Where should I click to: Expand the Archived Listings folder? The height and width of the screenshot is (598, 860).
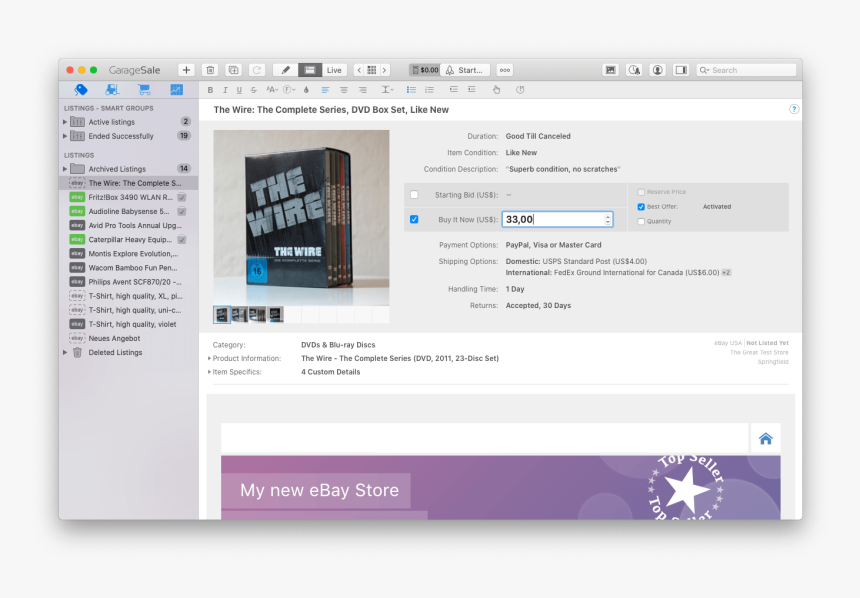tap(66, 168)
